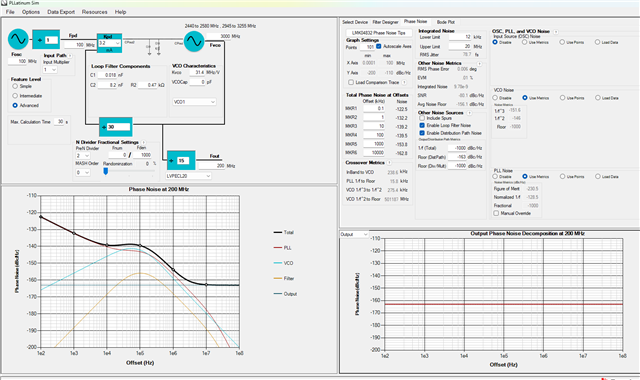The height and width of the screenshot is (380, 640).
Task: Click the info icon next to Crossover Metrics
Action: click(389, 162)
